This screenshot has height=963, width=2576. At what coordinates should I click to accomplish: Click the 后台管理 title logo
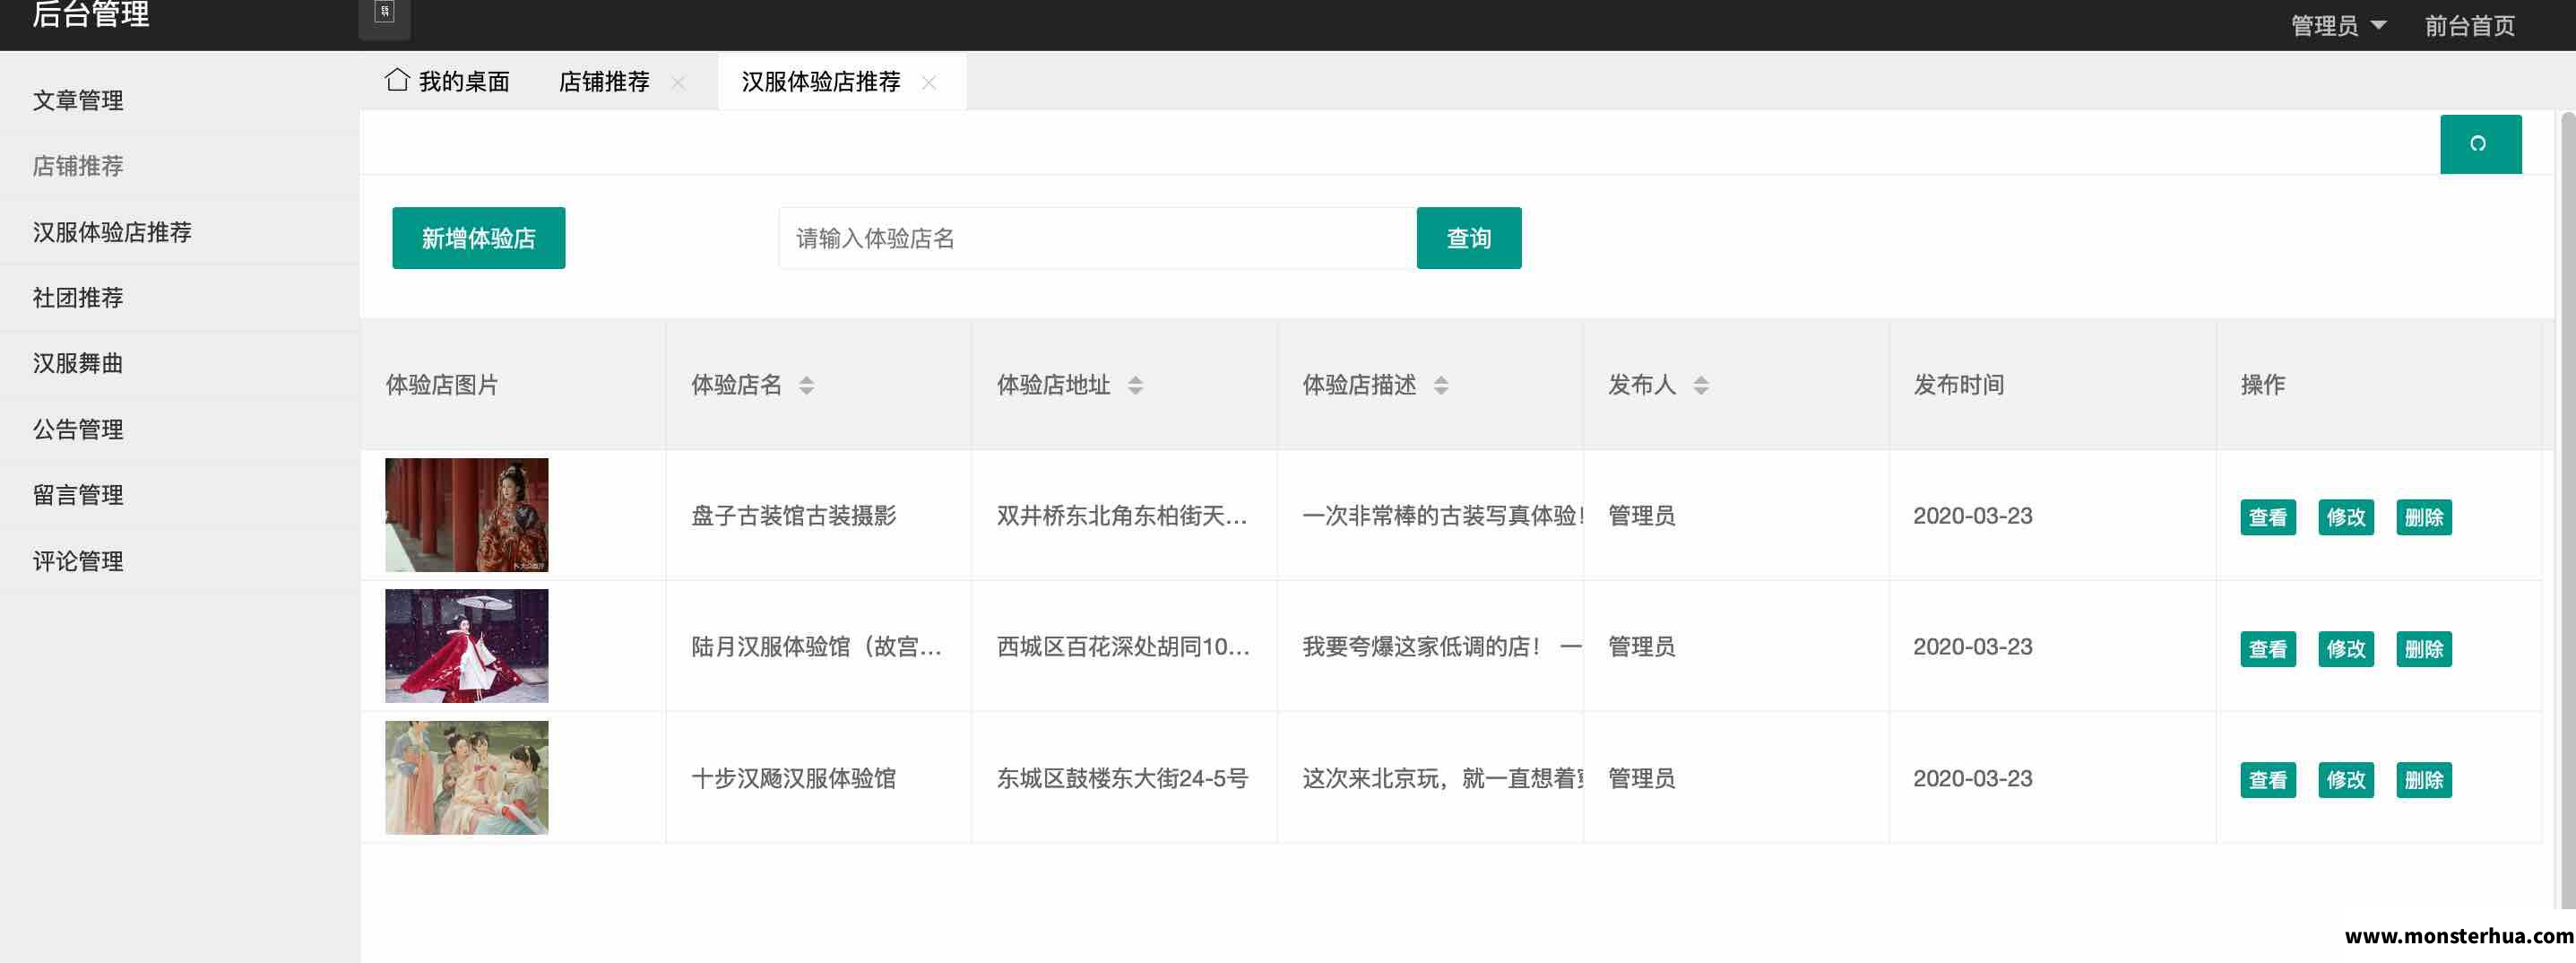pyautogui.click(x=91, y=14)
